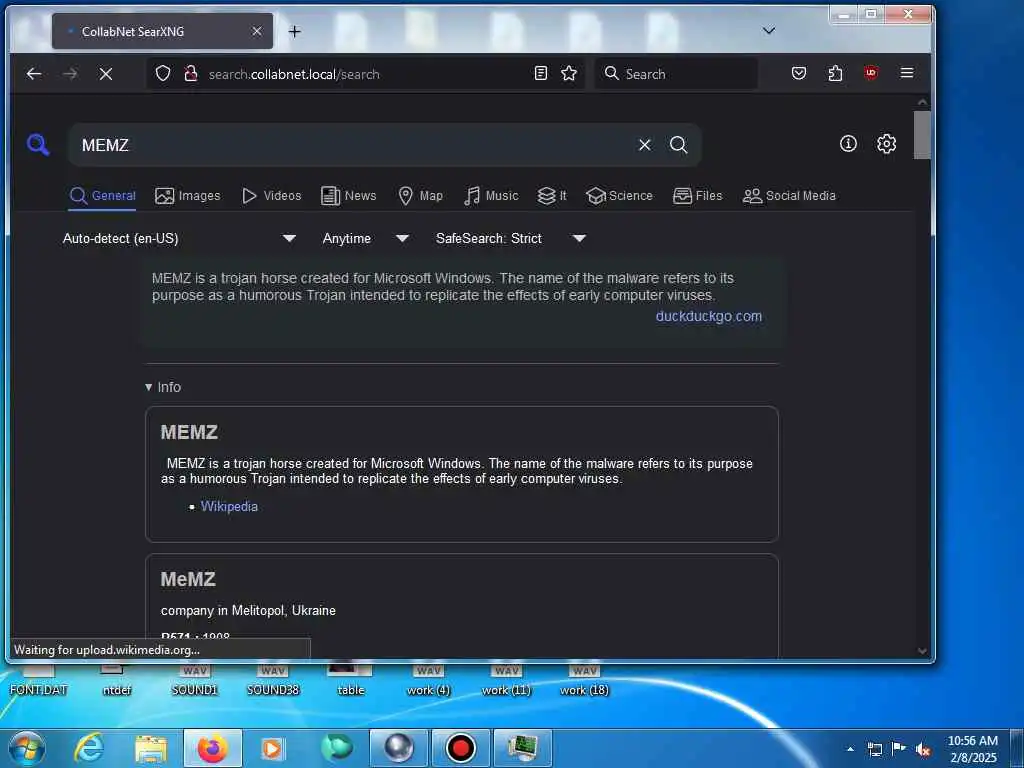Open SearXNG preferences gear

tap(886, 144)
